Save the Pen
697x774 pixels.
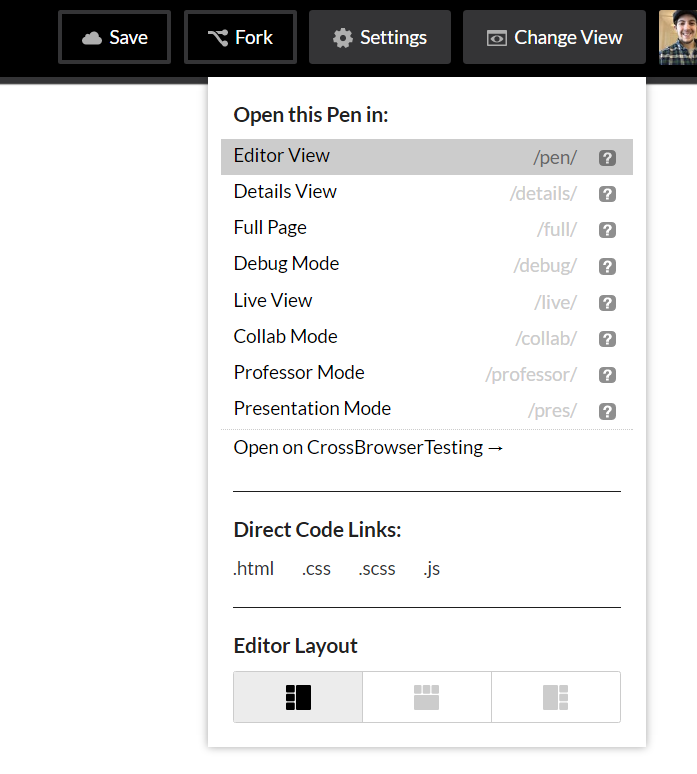click(115, 38)
